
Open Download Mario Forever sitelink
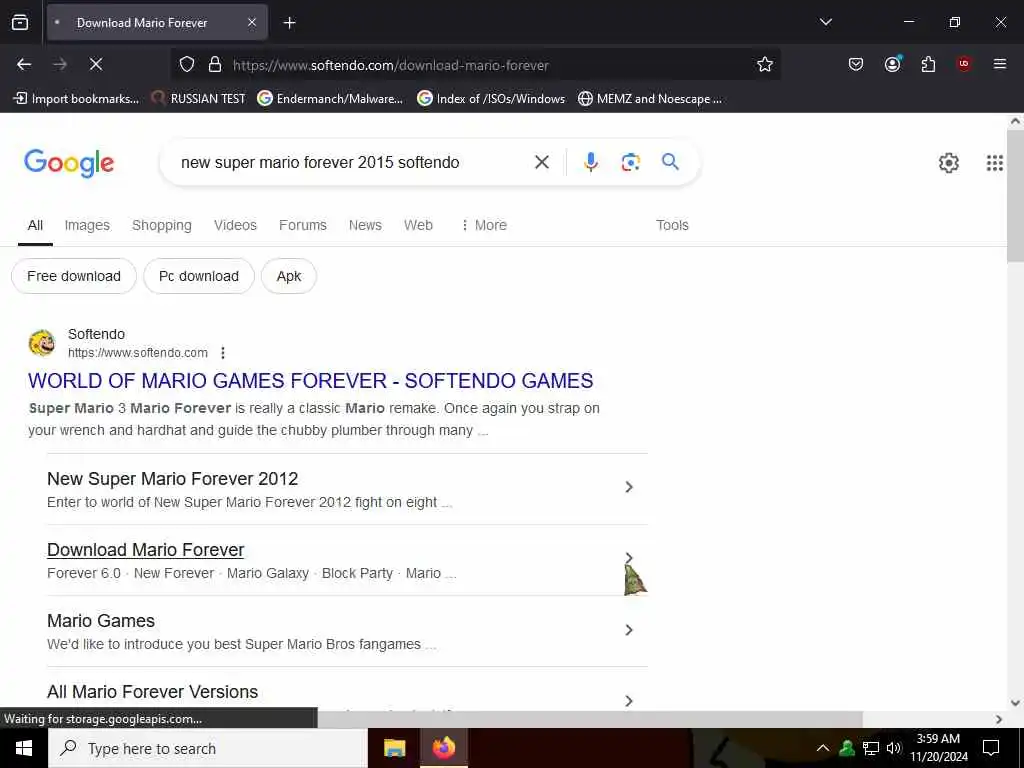(x=146, y=550)
